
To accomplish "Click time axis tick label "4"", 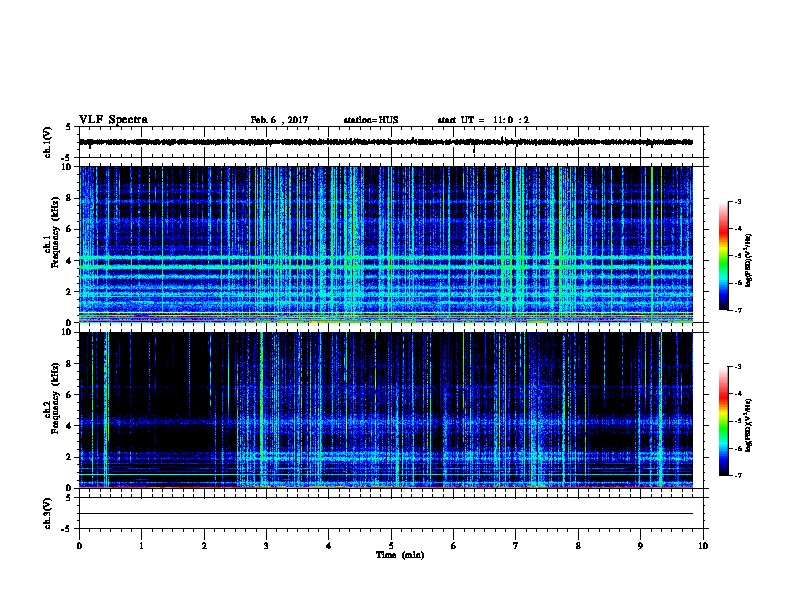I will (329, 546).
